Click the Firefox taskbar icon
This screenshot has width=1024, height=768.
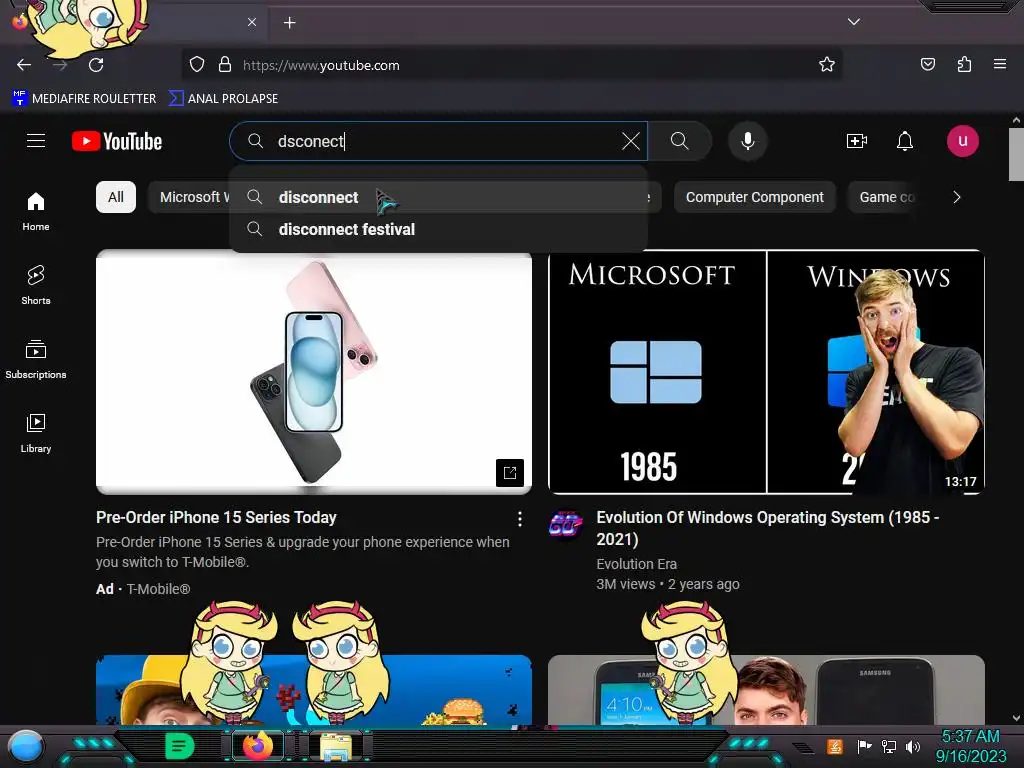(257, 746)
